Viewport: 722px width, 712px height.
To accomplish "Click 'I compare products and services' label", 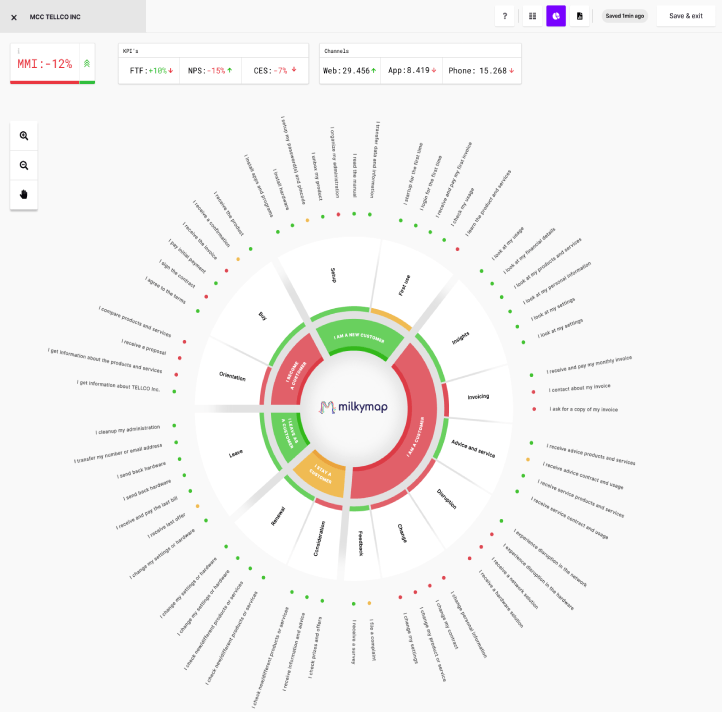I will tap(135, 321).
